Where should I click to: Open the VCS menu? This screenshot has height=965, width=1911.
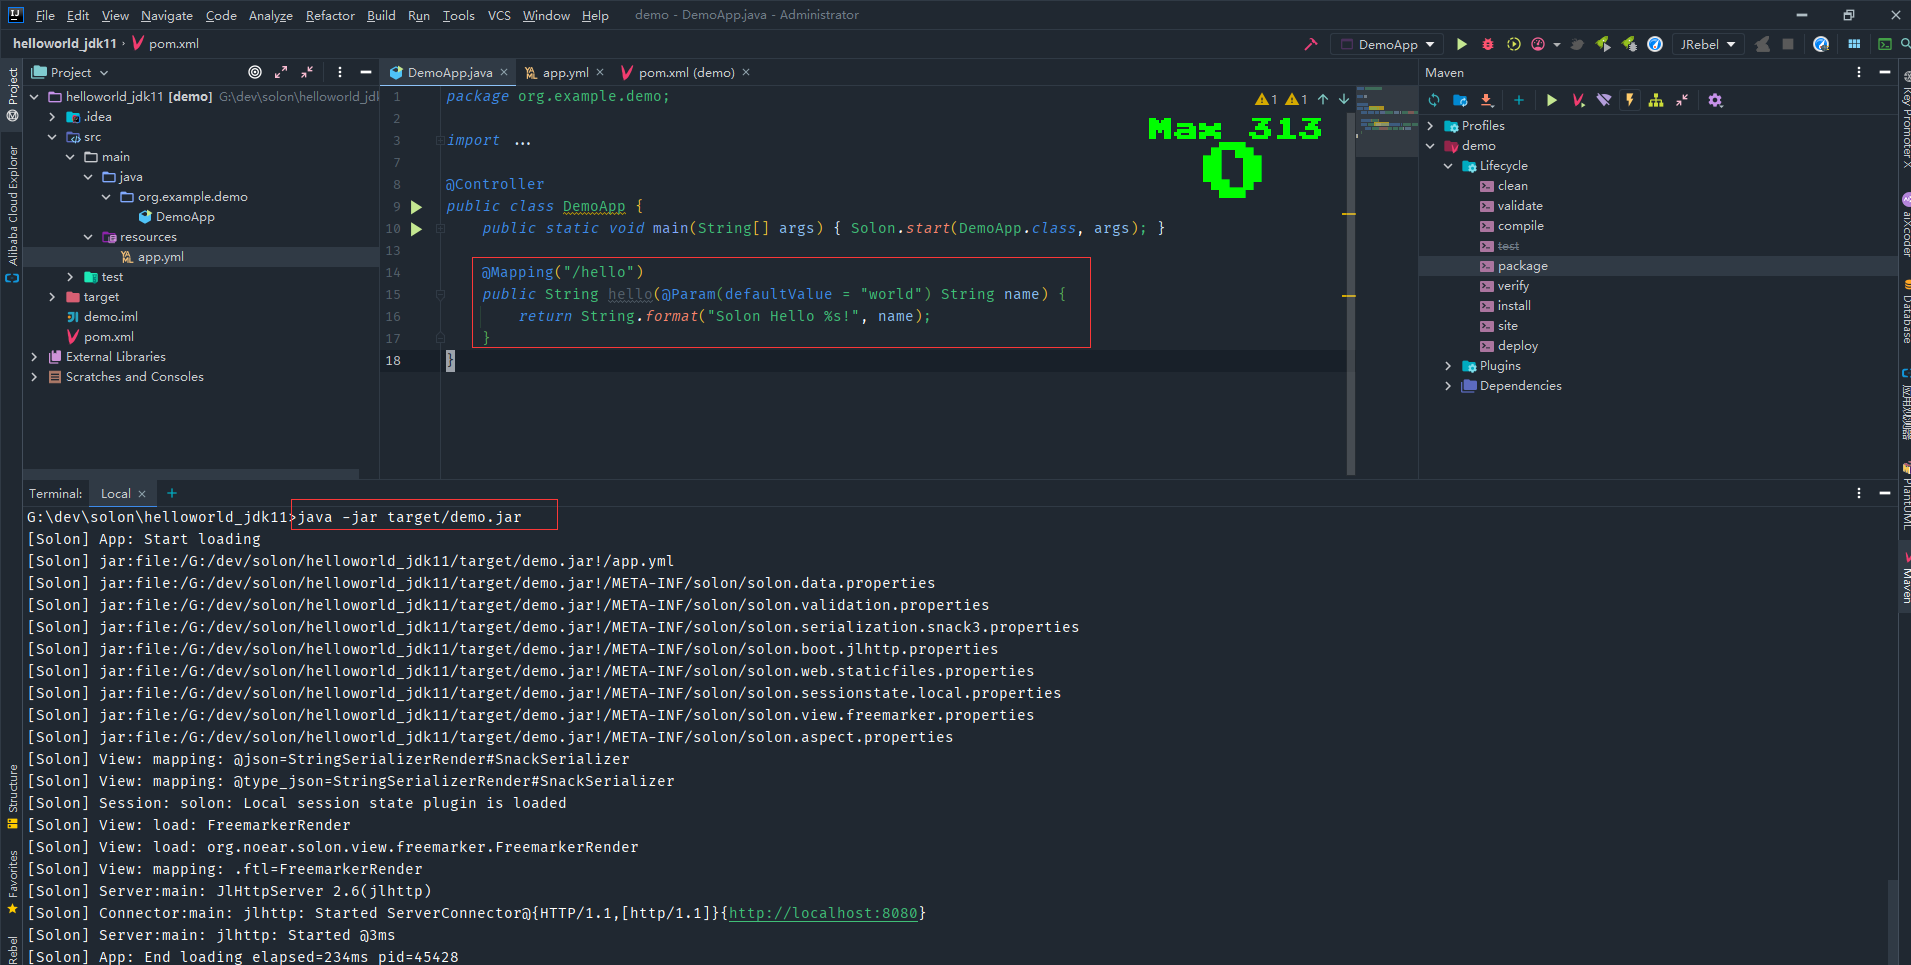point(499,15)
